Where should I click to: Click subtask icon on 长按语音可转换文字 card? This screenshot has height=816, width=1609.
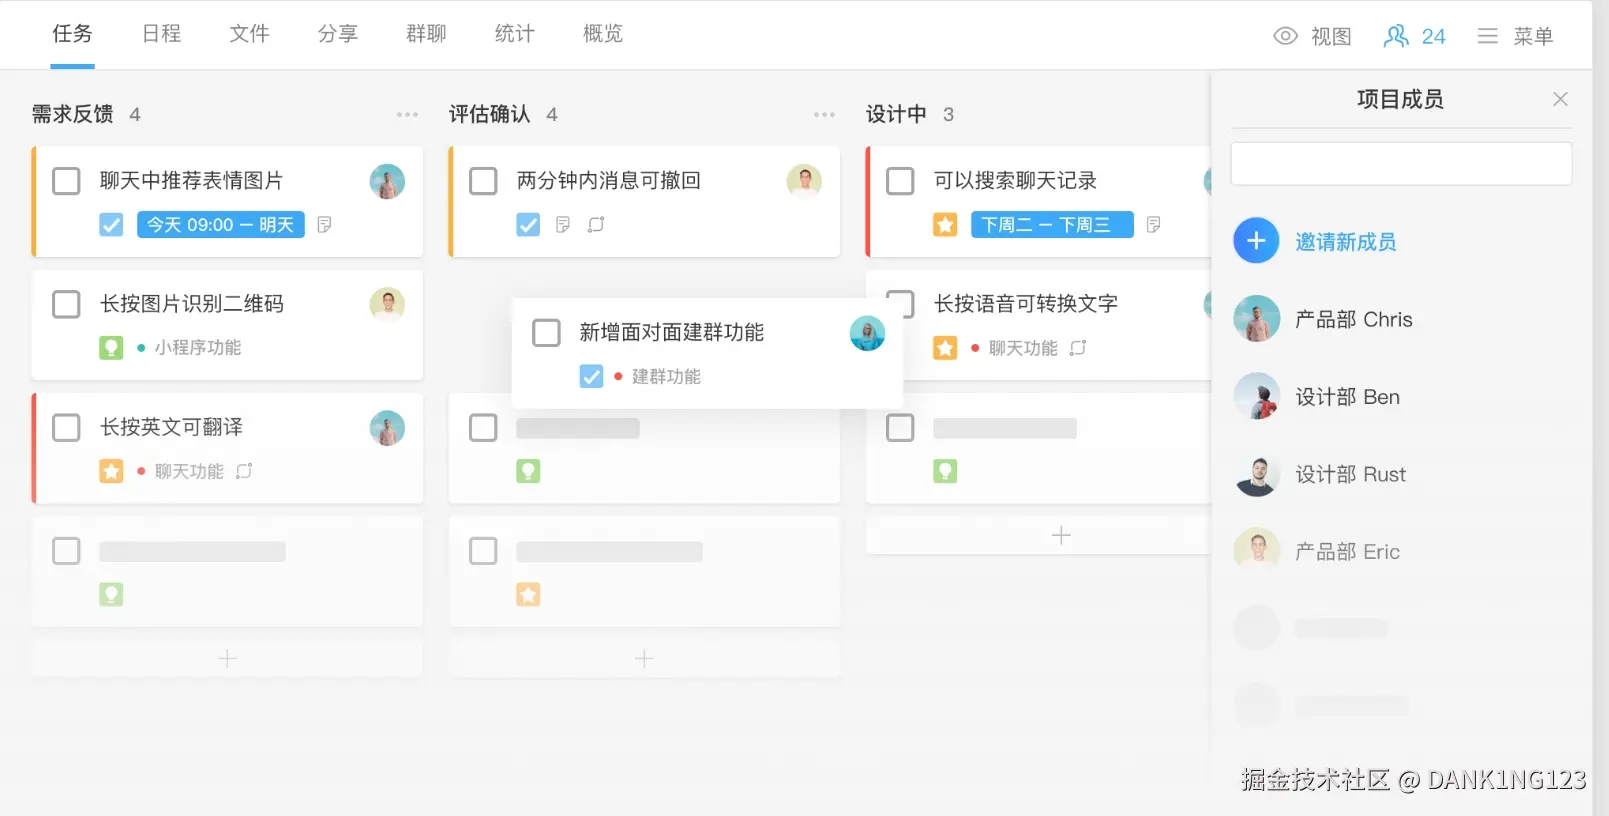point(1078,348)
